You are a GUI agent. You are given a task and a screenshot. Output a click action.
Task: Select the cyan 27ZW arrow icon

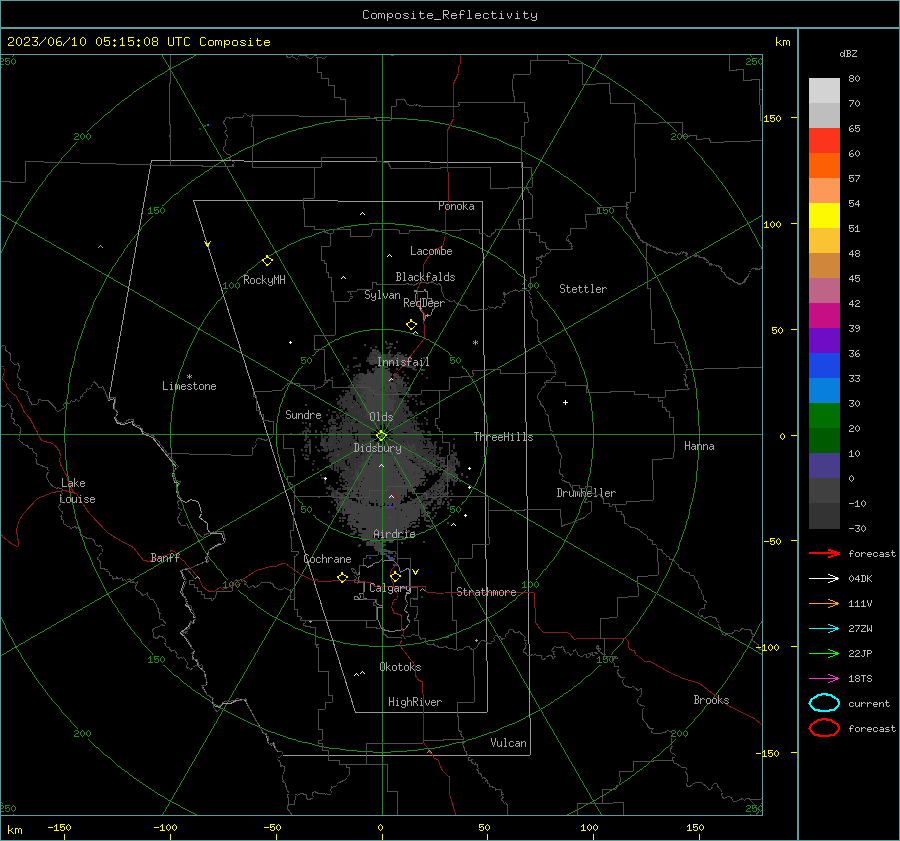pyautogui.click(x=824, y=629)
